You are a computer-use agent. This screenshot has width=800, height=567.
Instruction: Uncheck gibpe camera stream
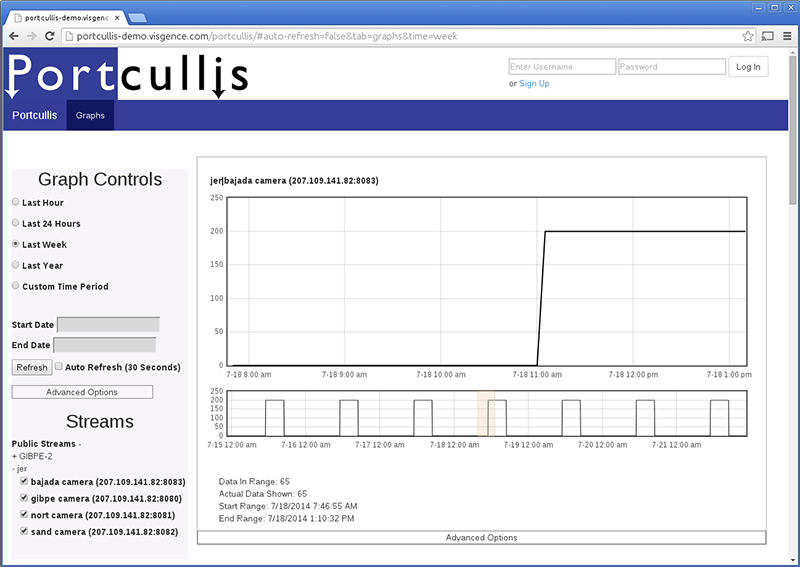[x=23, y=498]
